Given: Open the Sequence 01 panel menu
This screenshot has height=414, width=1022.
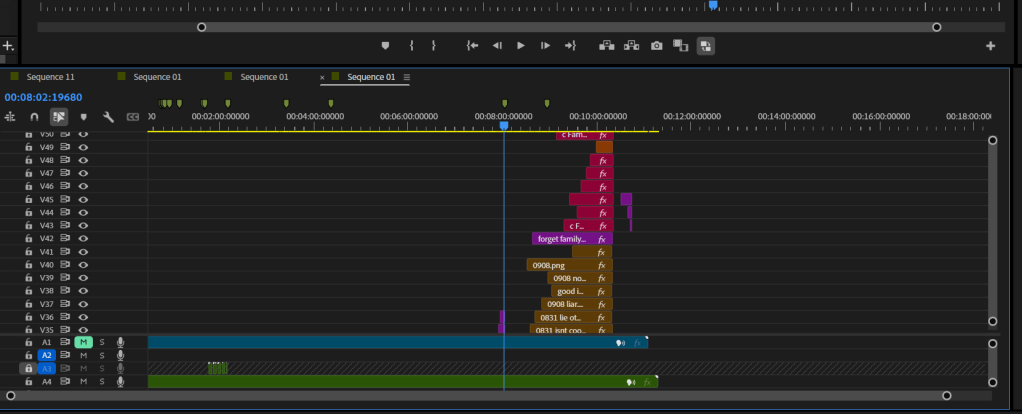Looking at the screenshot, I should (x=407, y=77).
